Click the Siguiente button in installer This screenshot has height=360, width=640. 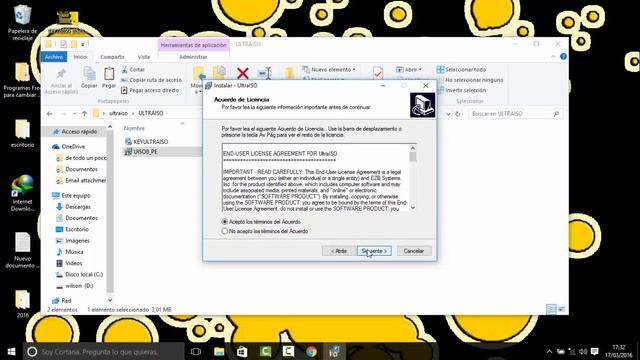pos(374,251)
